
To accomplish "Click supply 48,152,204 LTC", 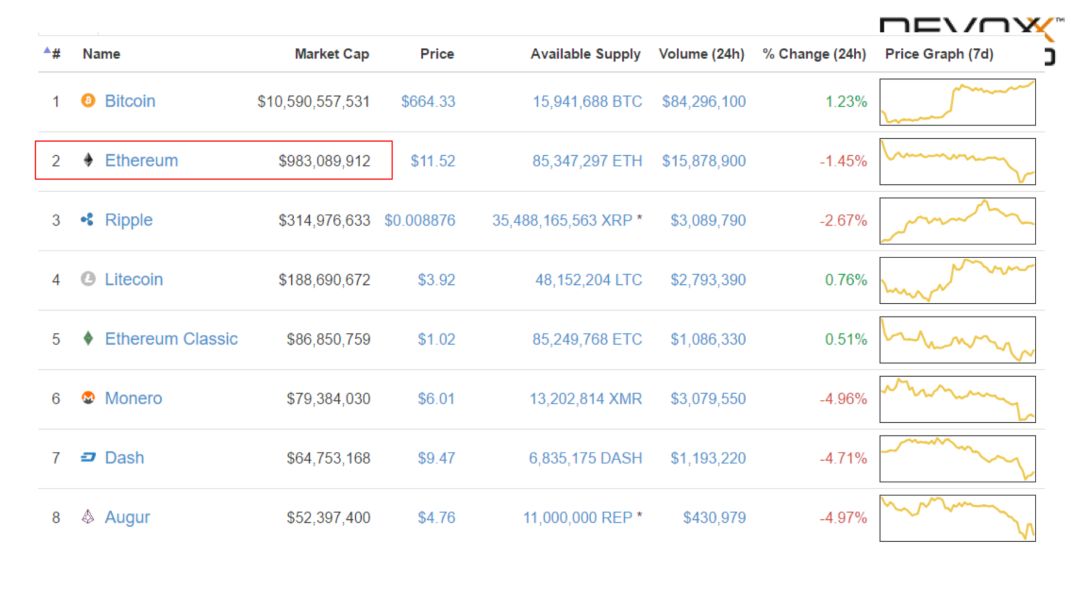I will click(x=589, y=280).
